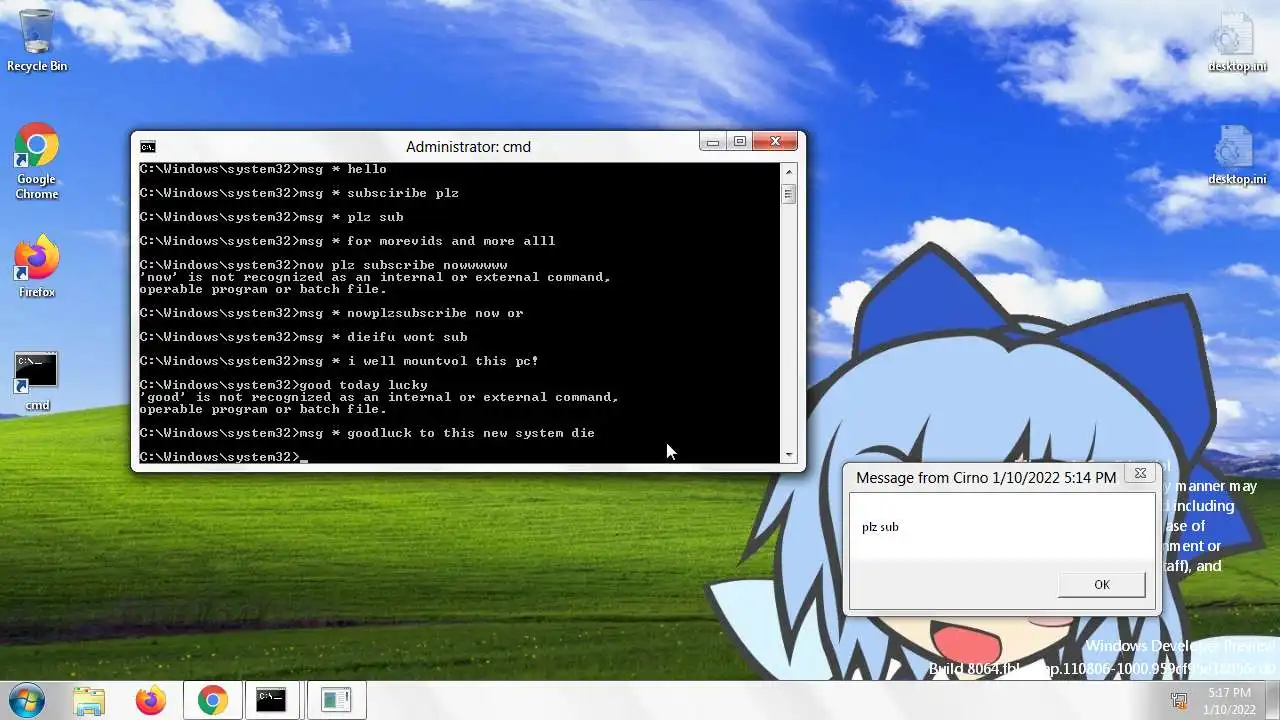The width and height of the screenshot is (1280, 720).
Task: Click the Message from Cirno title bar
Action: [986, 477]
